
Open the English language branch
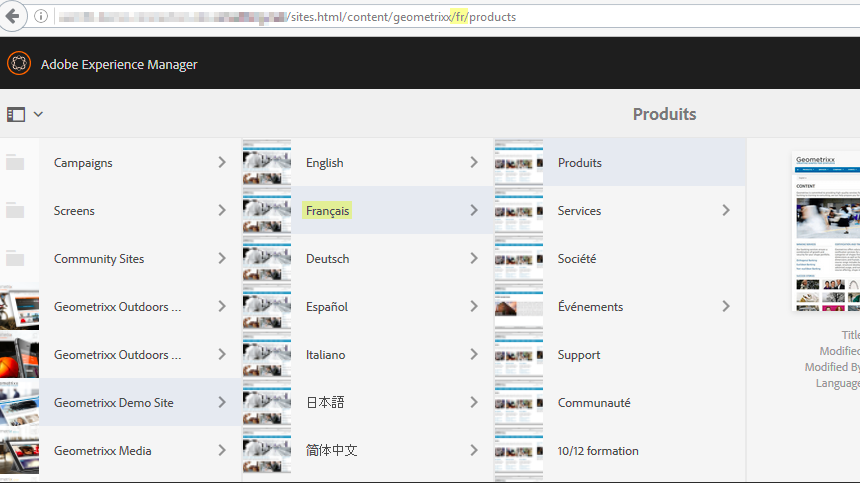[325, 163]
